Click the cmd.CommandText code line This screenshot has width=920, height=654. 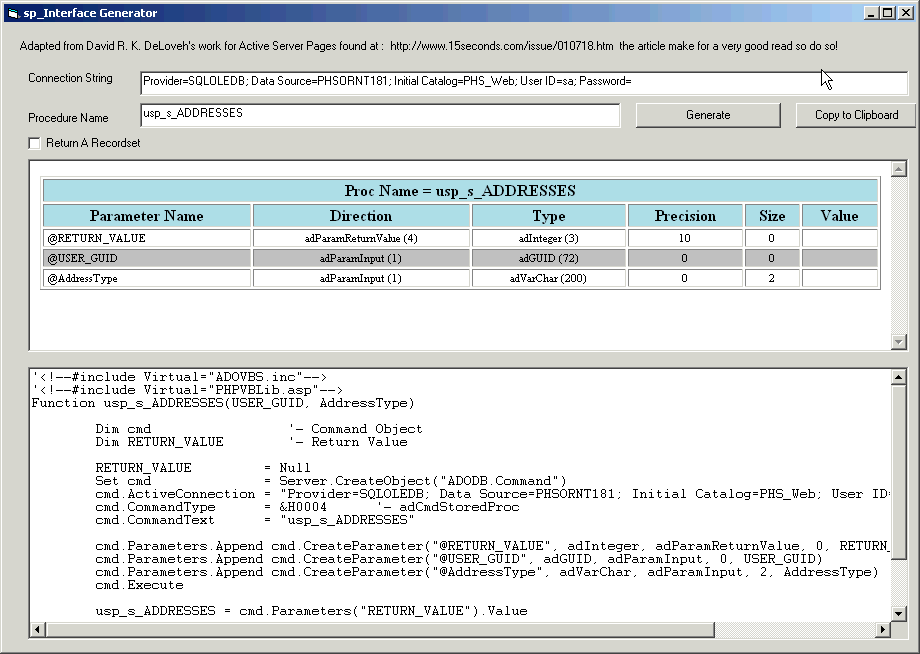(255, 520)
